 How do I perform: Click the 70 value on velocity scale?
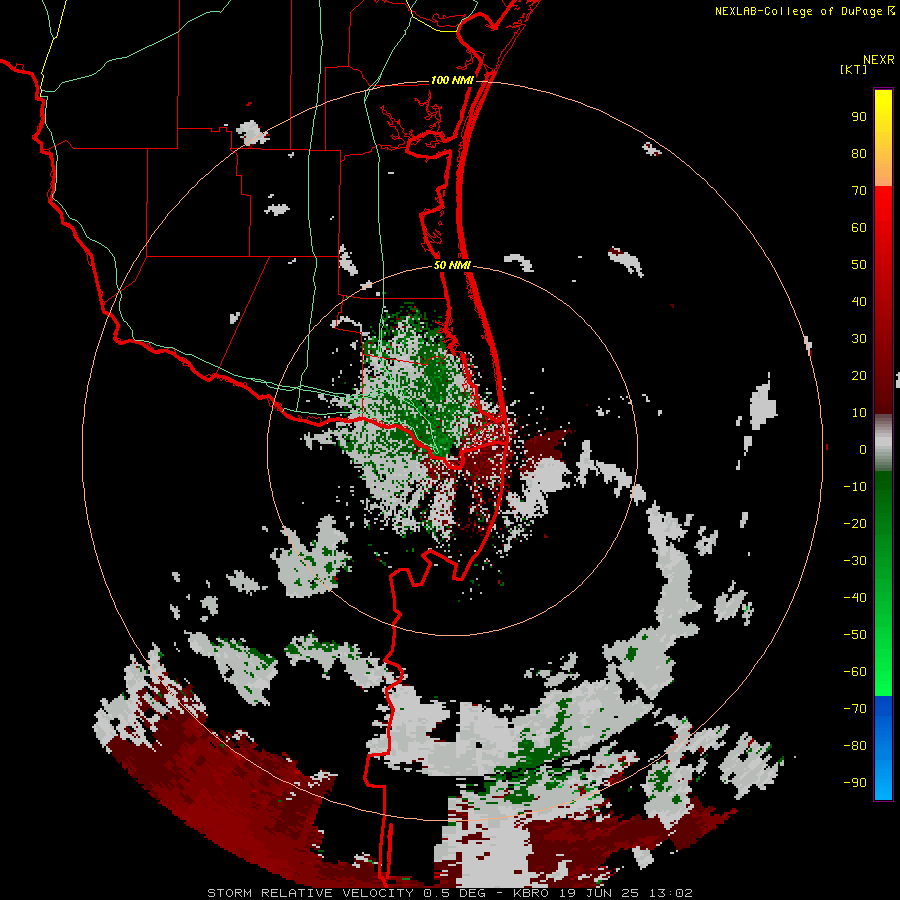click(x=859, y=191)
